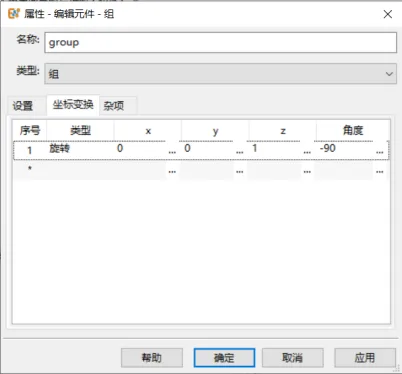Open the 类型 dropdown showing 组
This screenshot has height=374, width=402.
pos(220,74)
